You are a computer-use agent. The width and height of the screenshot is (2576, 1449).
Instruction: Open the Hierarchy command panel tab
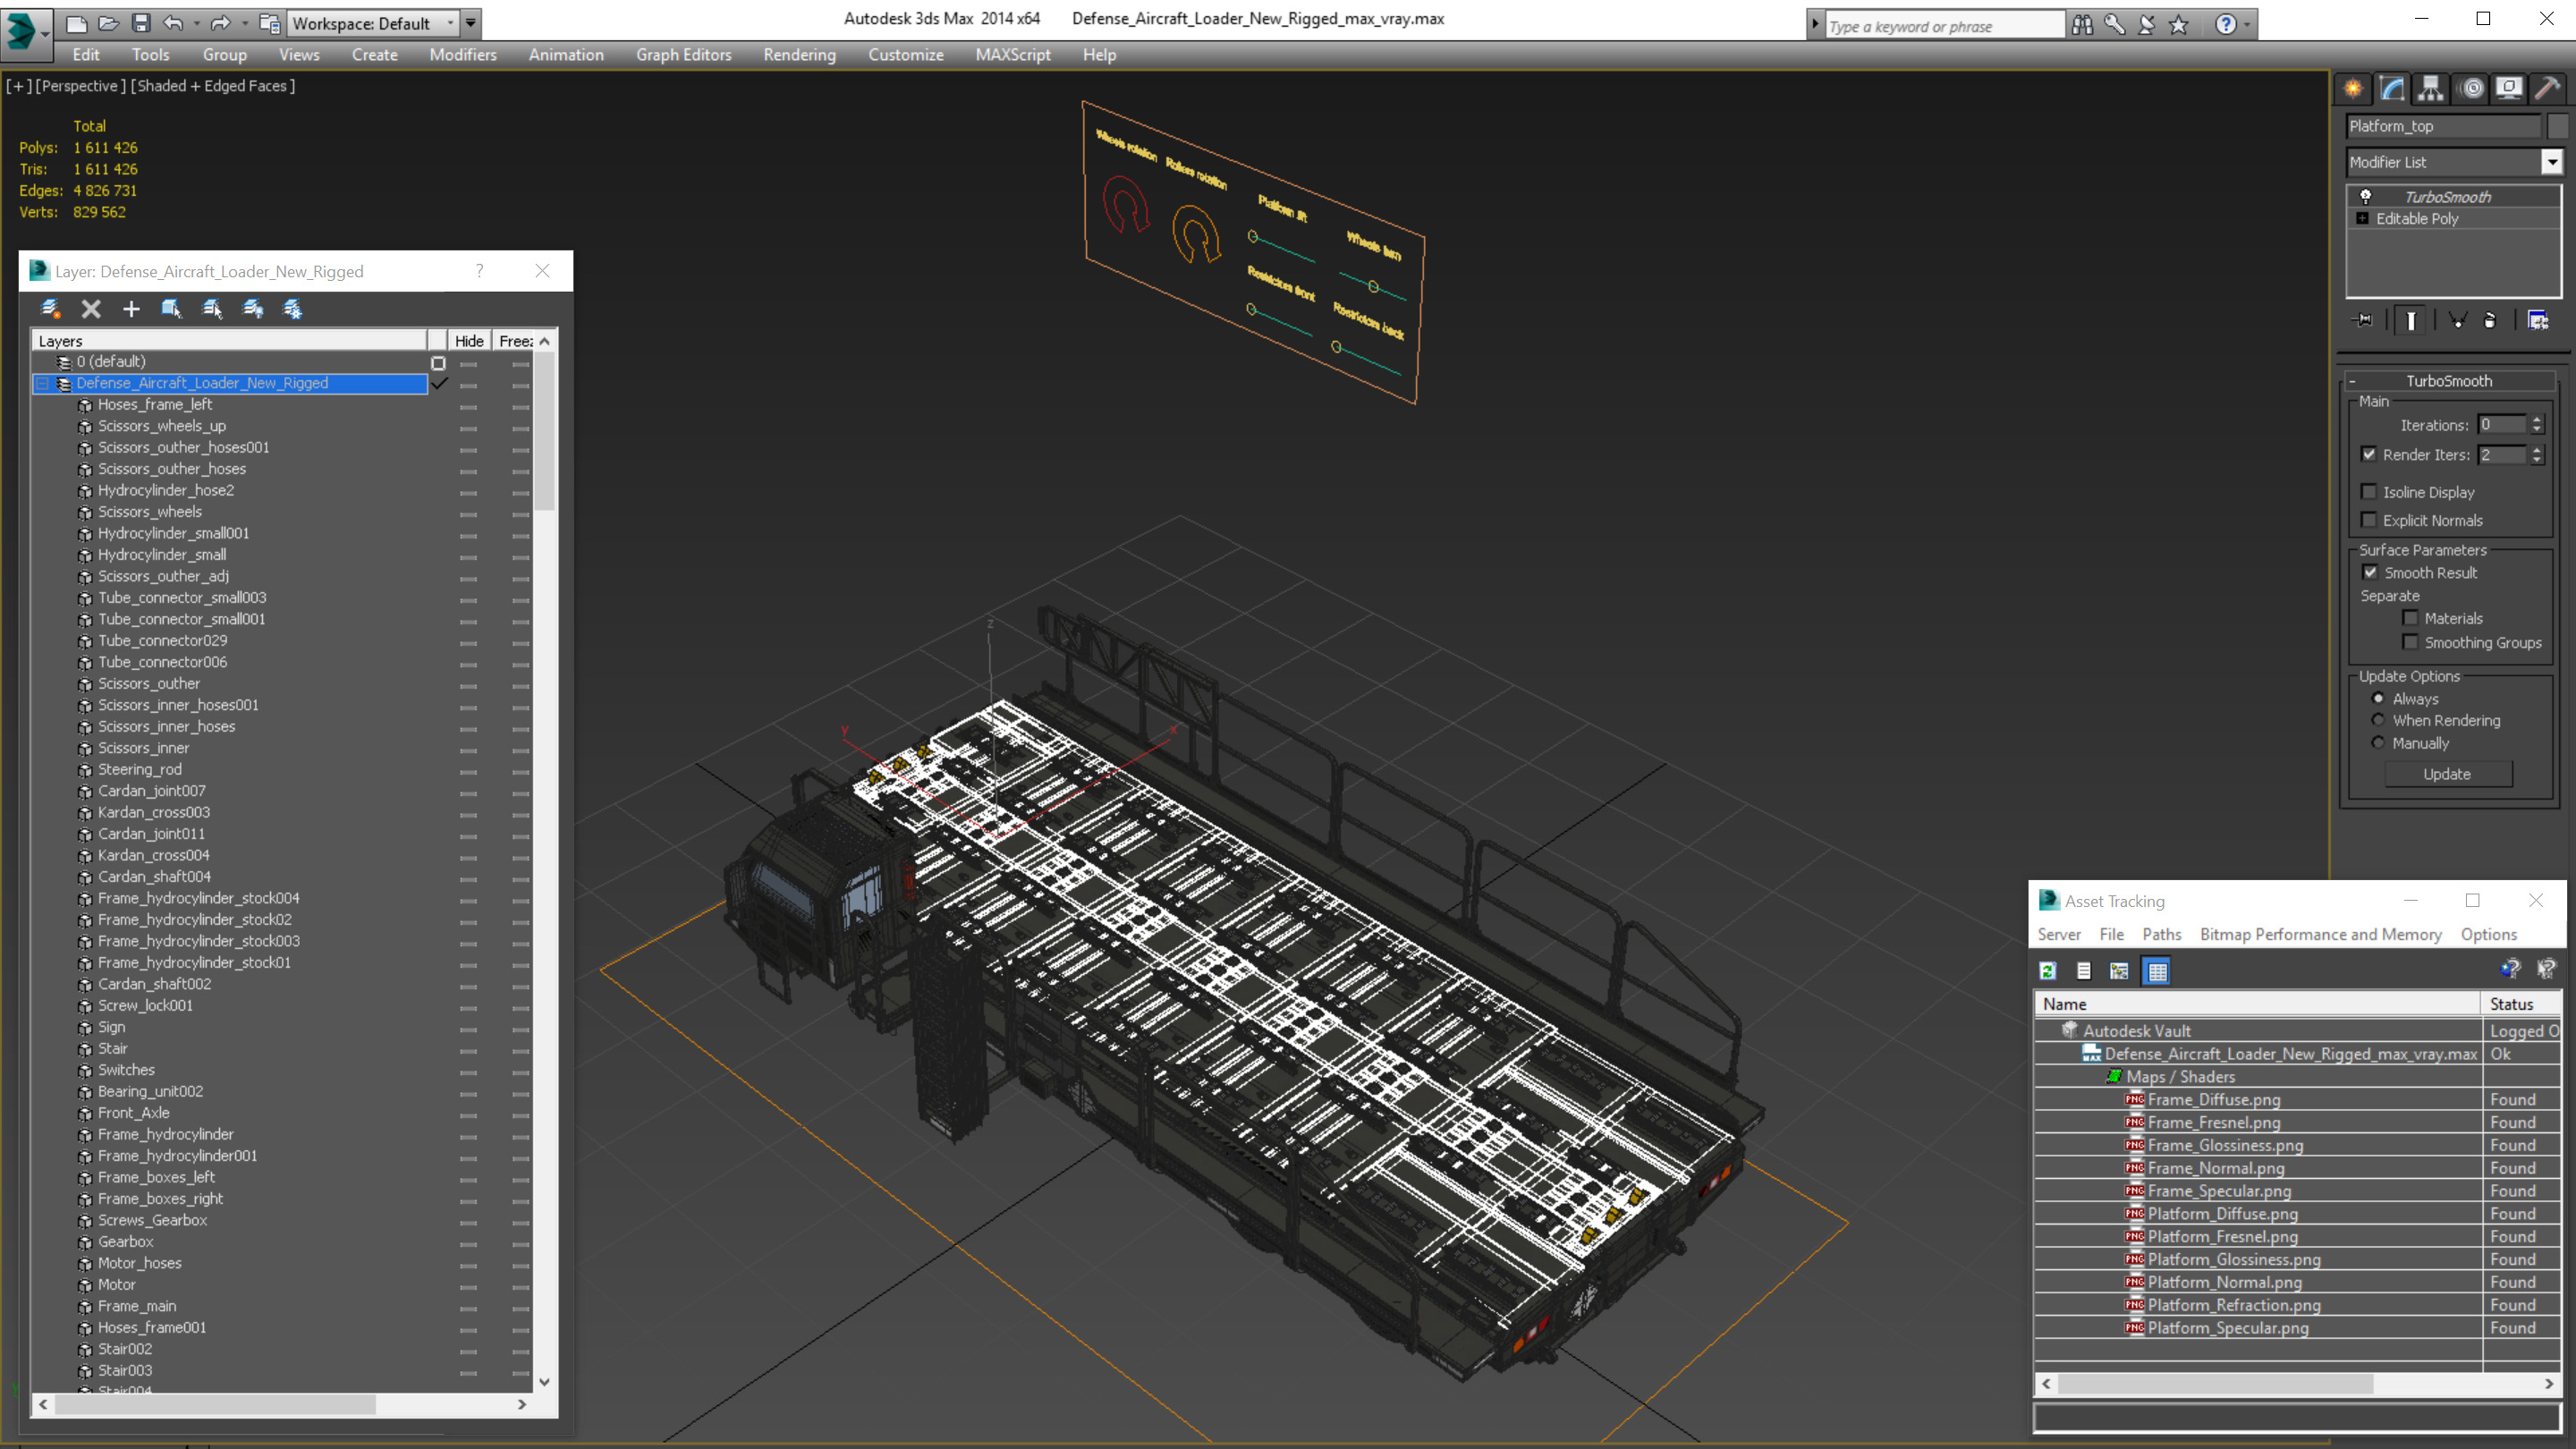(2431, 88)
